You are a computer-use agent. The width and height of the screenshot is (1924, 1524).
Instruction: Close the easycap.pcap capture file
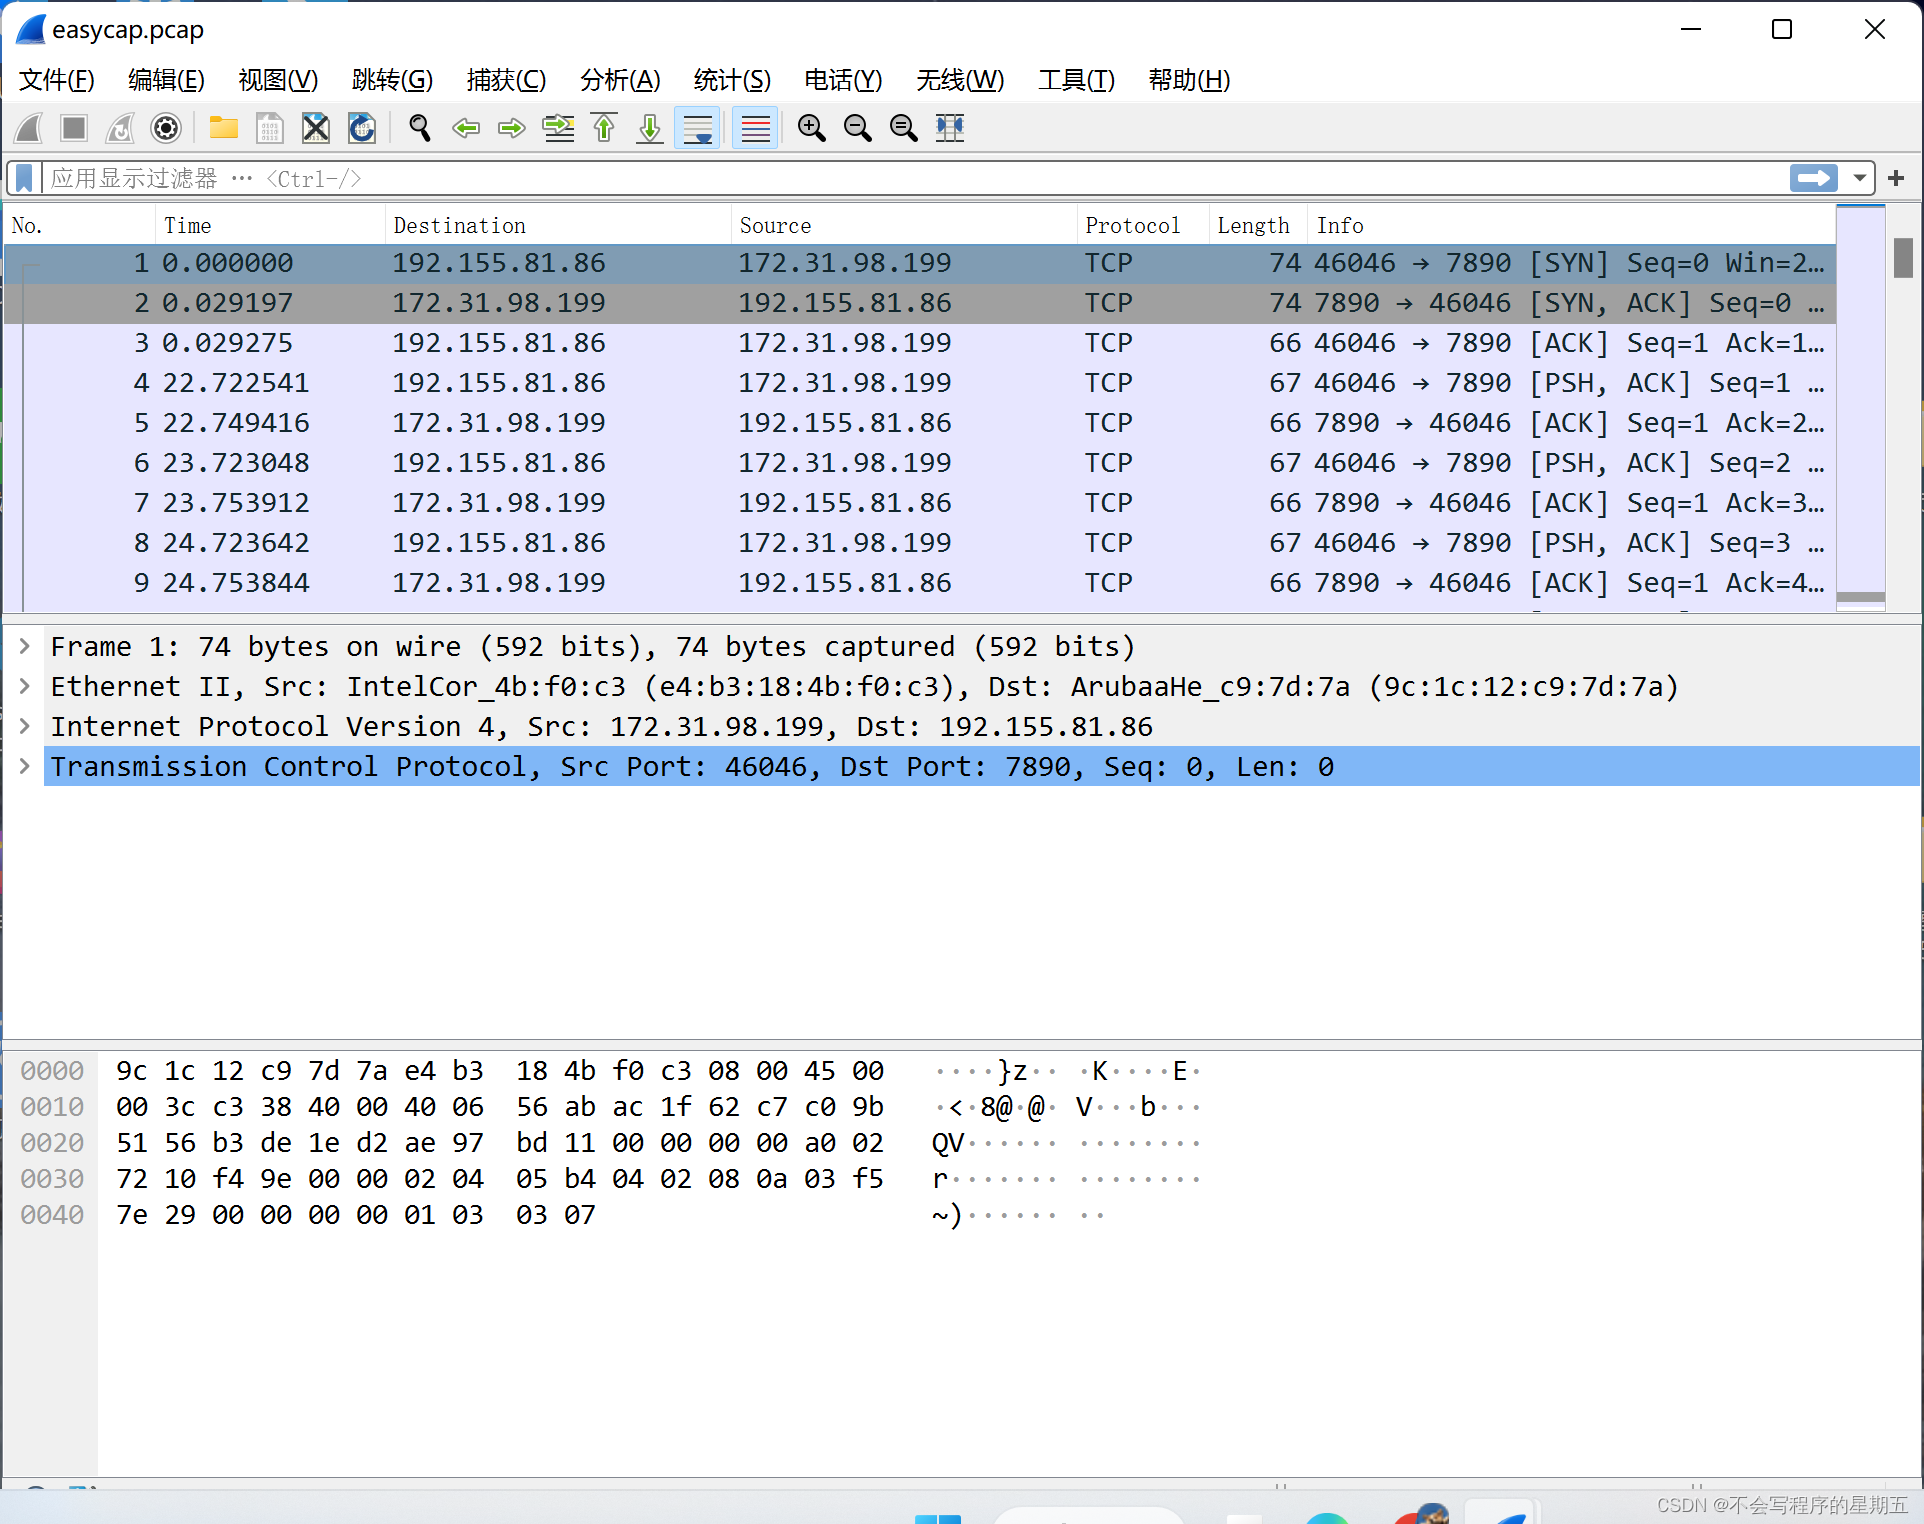[x=315, y=128]
